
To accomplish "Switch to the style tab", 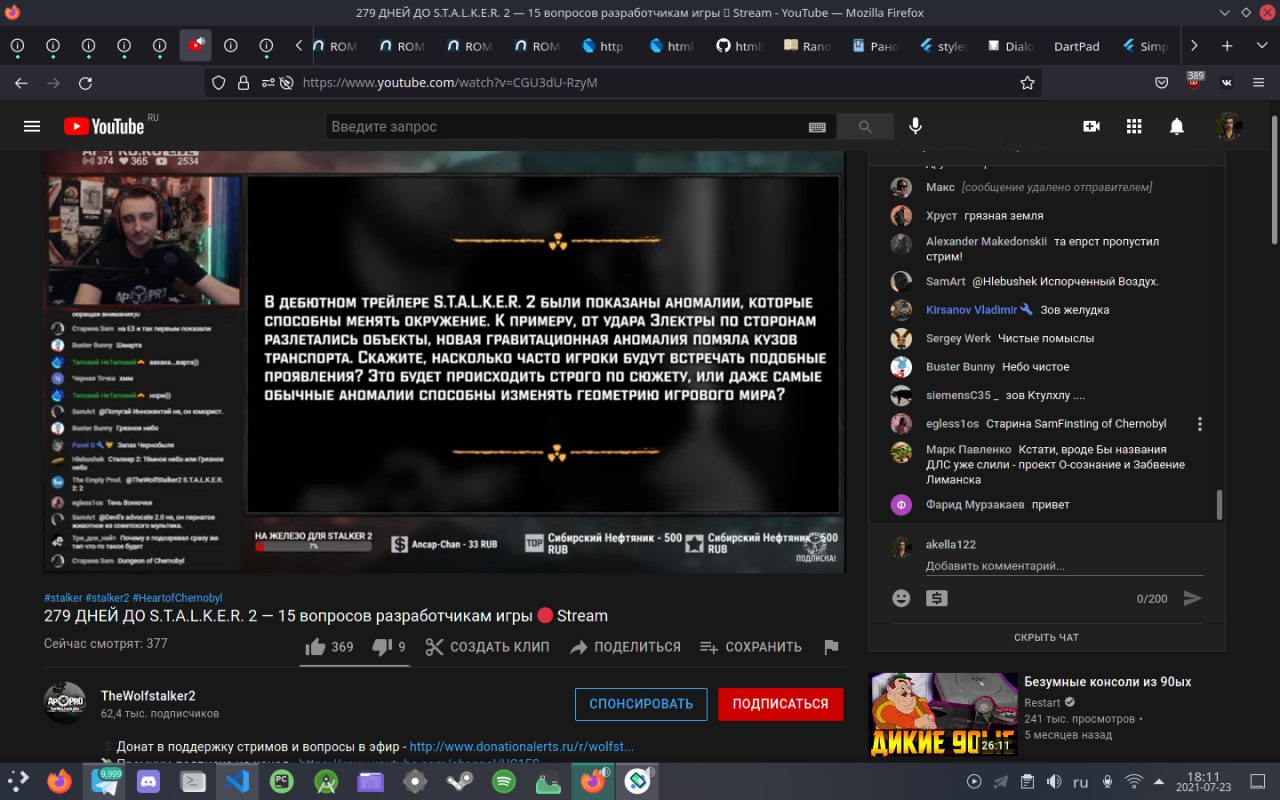I will 942,46.
